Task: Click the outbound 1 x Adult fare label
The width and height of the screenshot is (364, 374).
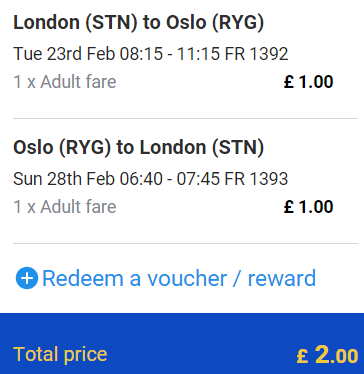Action: coord(65,82)
